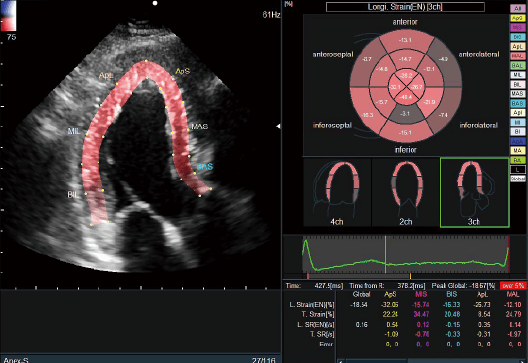Image resolution: width=528 pixels, height=363 pixels.
Task: Click Global longitudinal strain value -18.54
Action: point(359,305)
